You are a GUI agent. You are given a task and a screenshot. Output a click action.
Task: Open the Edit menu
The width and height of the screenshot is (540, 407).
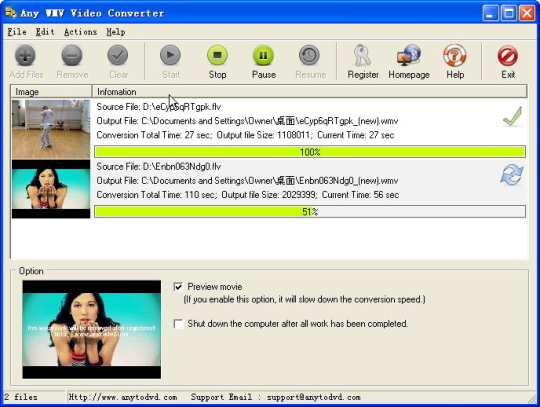tap(45, 32)
